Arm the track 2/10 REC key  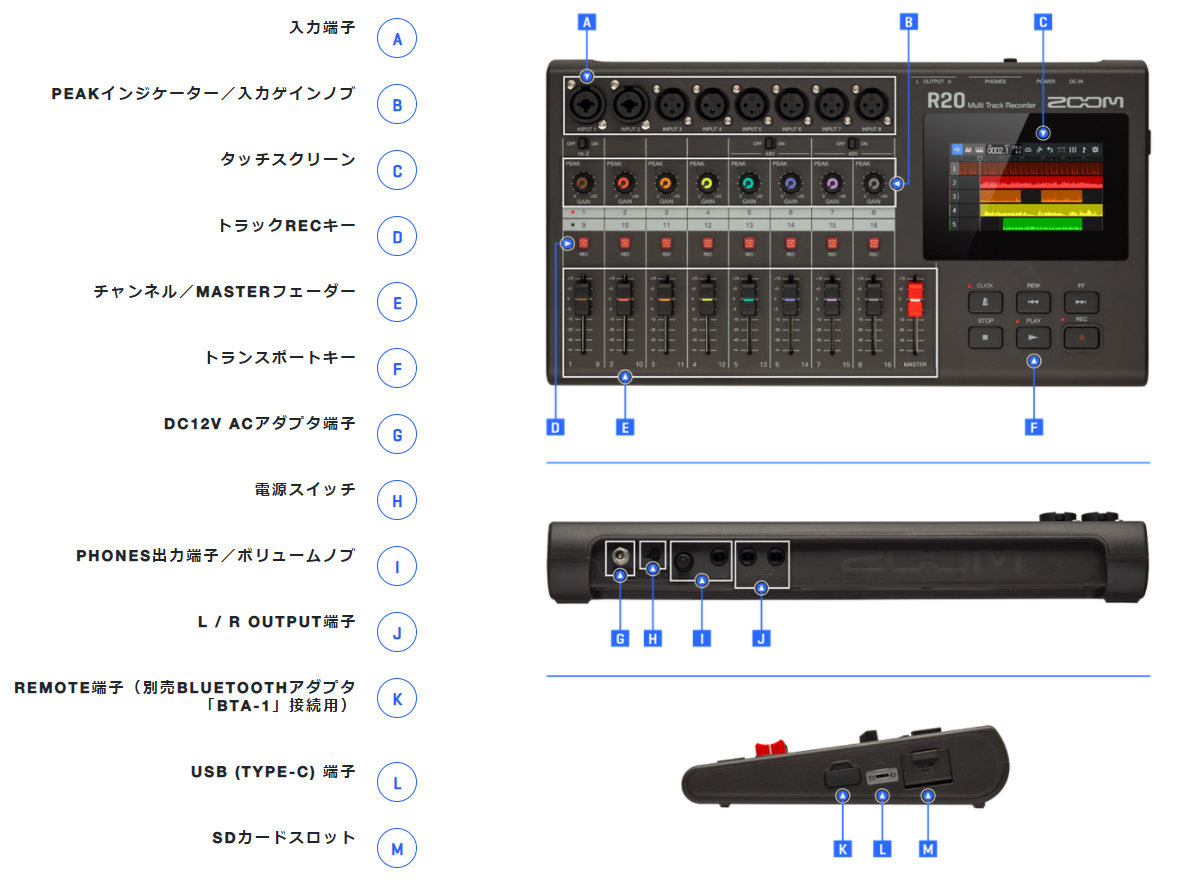click(x=625, y=243)
